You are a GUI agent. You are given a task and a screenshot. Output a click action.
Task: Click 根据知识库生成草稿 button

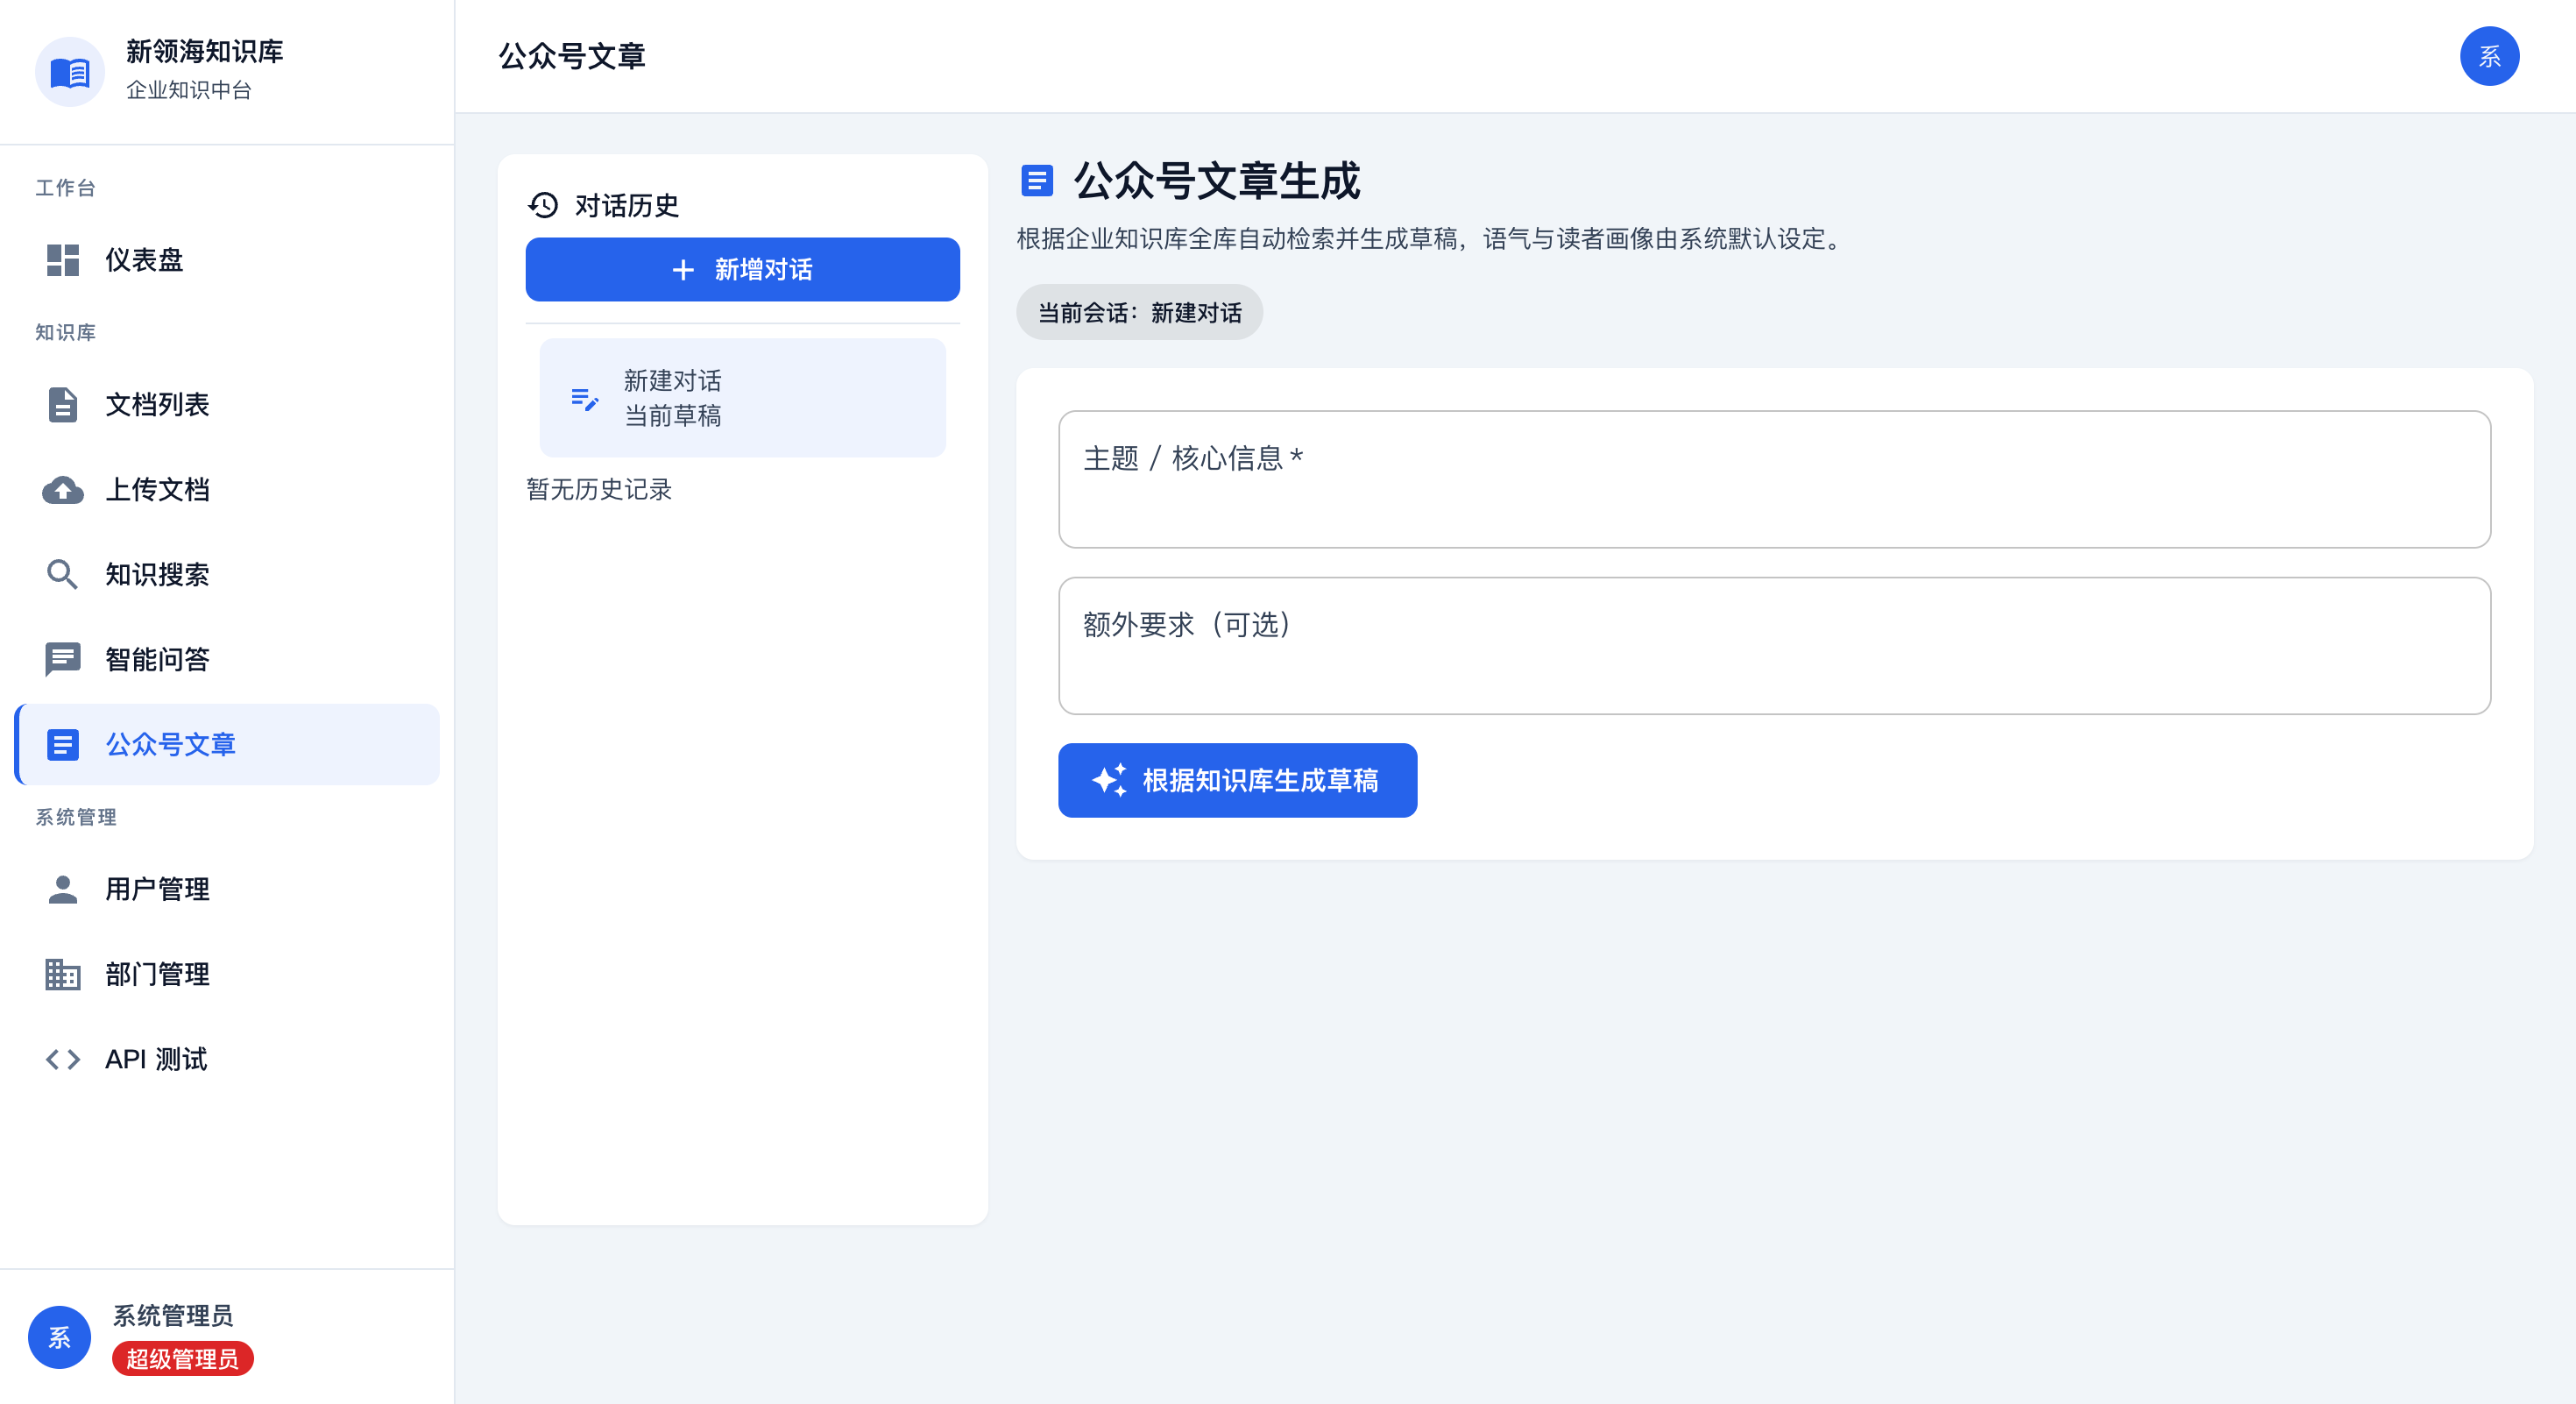(x=1238, y=781)
